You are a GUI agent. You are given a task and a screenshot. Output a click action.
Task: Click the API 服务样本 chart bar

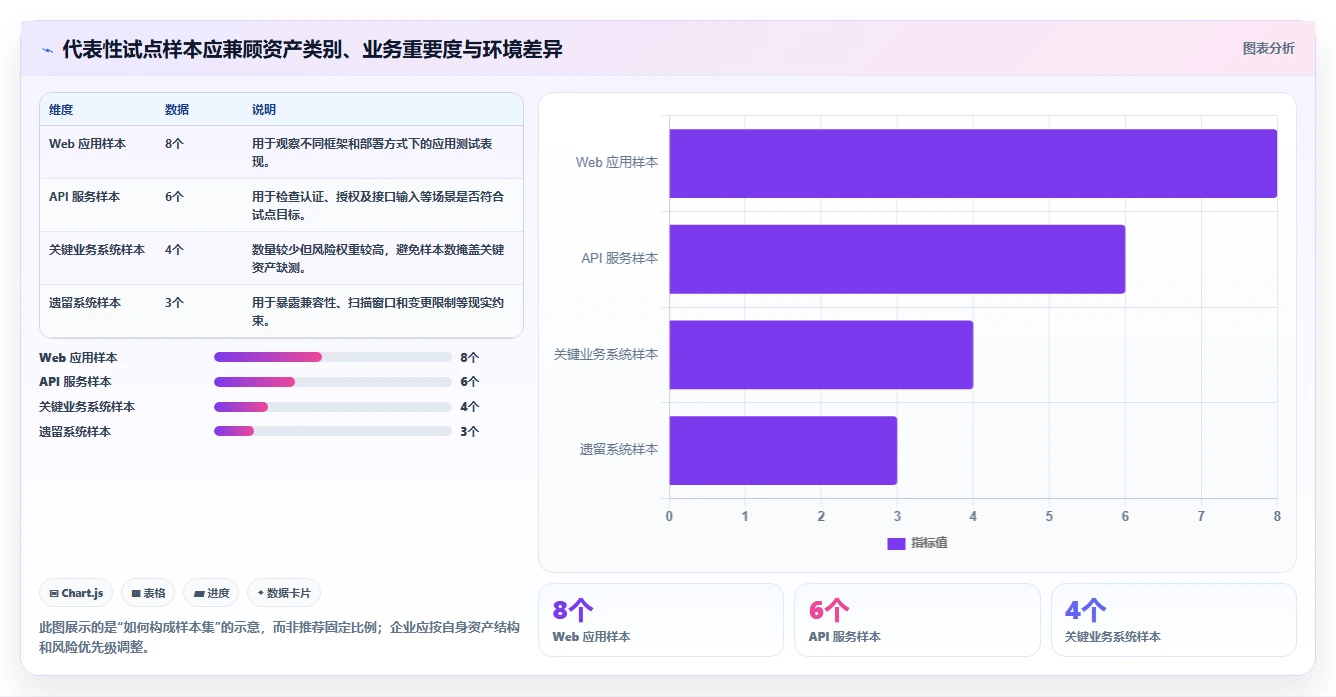point(897,259)
